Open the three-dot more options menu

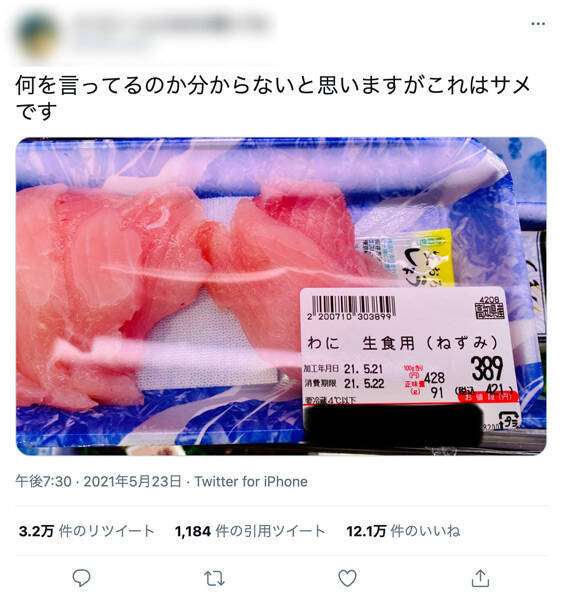(x=538, y=24)
